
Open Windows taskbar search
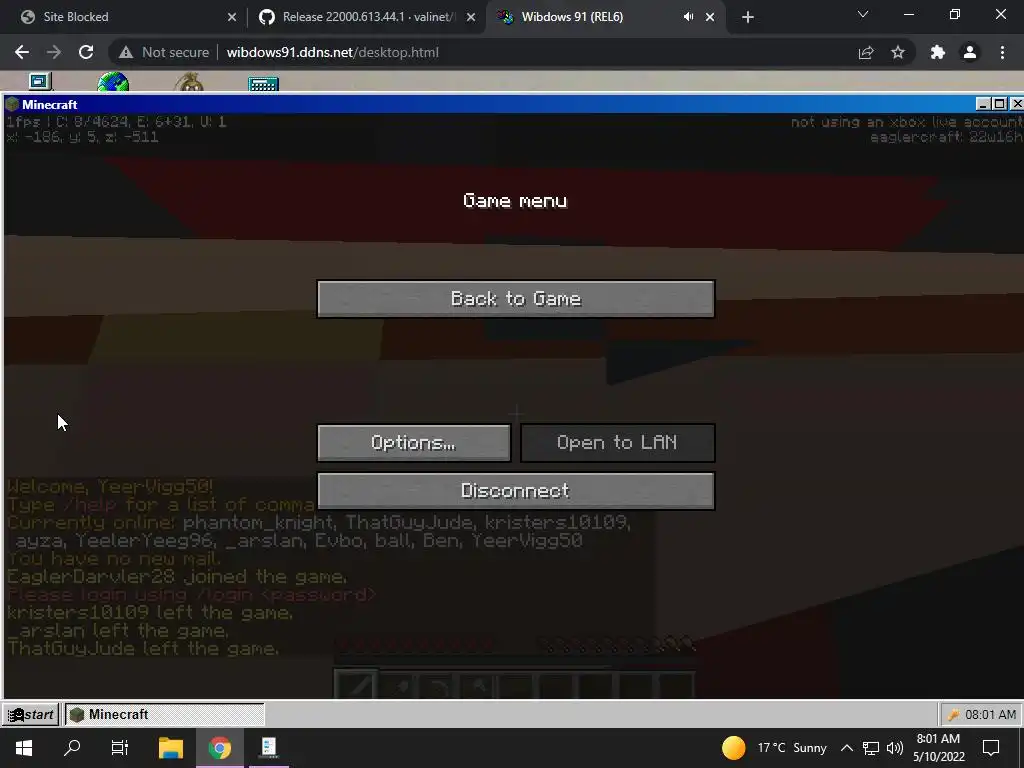coord(72,748)
